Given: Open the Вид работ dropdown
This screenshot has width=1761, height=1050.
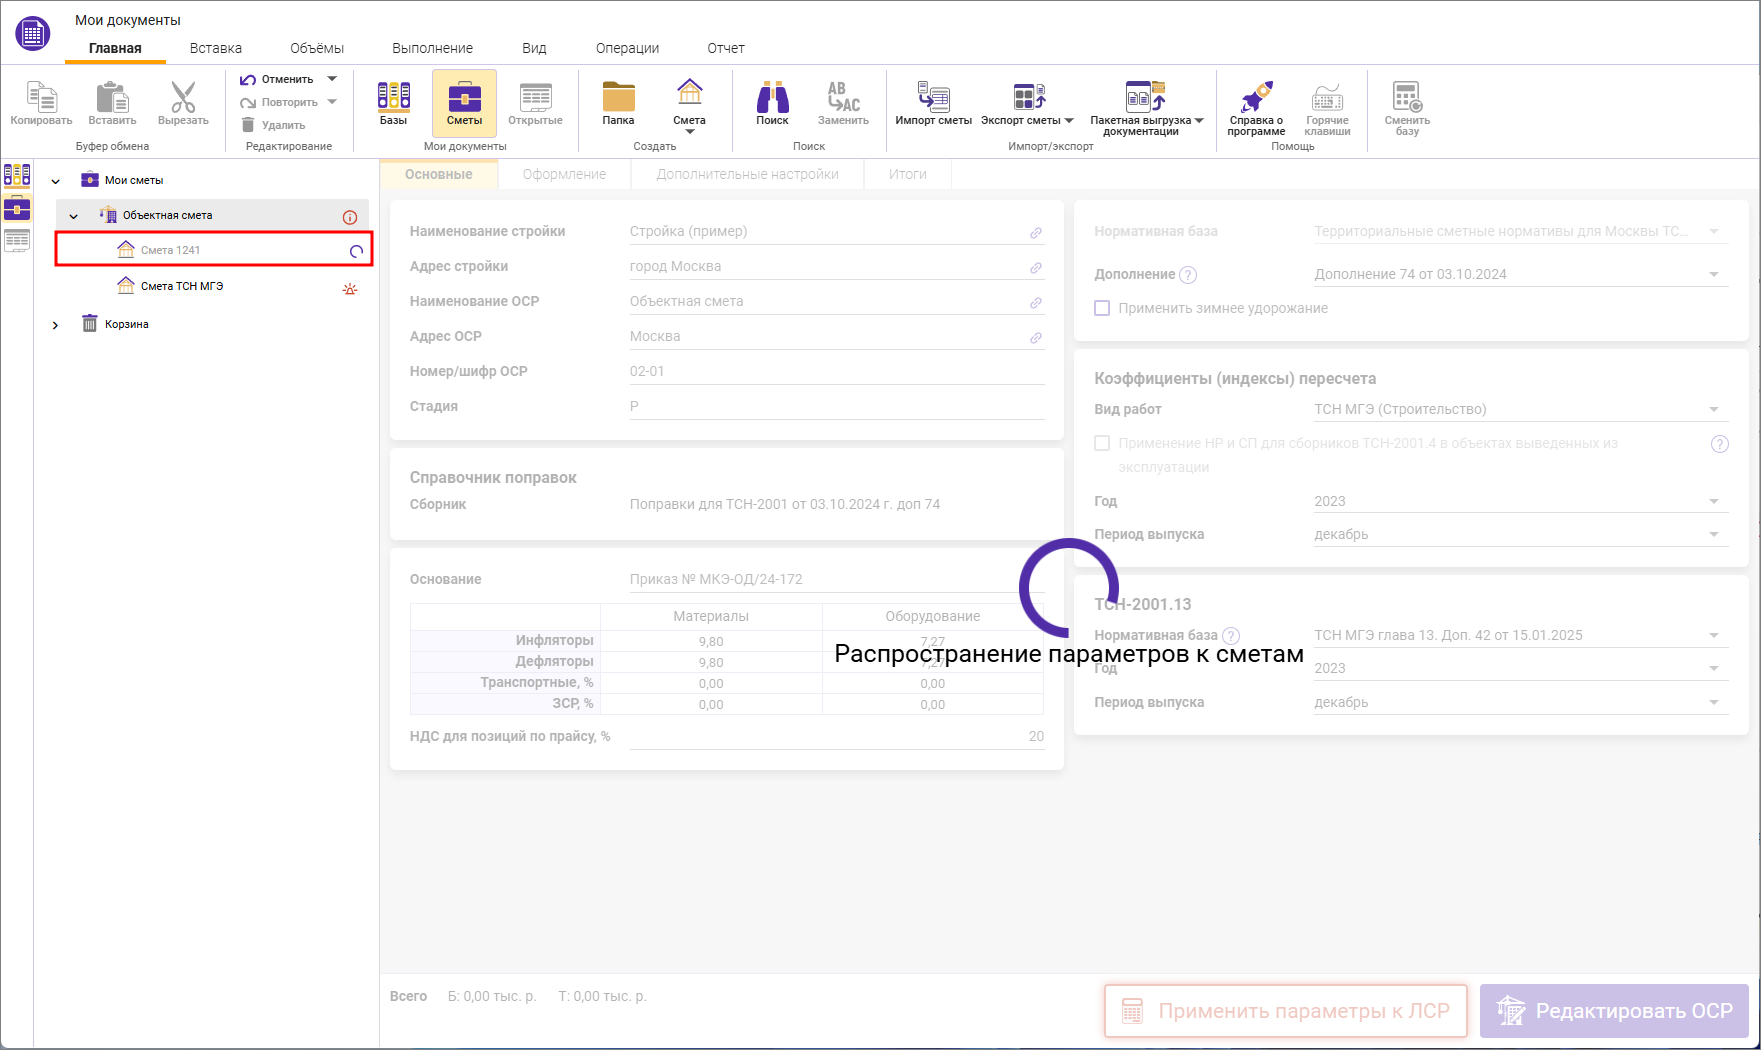Looking at the screenshot, I should pyautogui.click(x=1713, y=409).
